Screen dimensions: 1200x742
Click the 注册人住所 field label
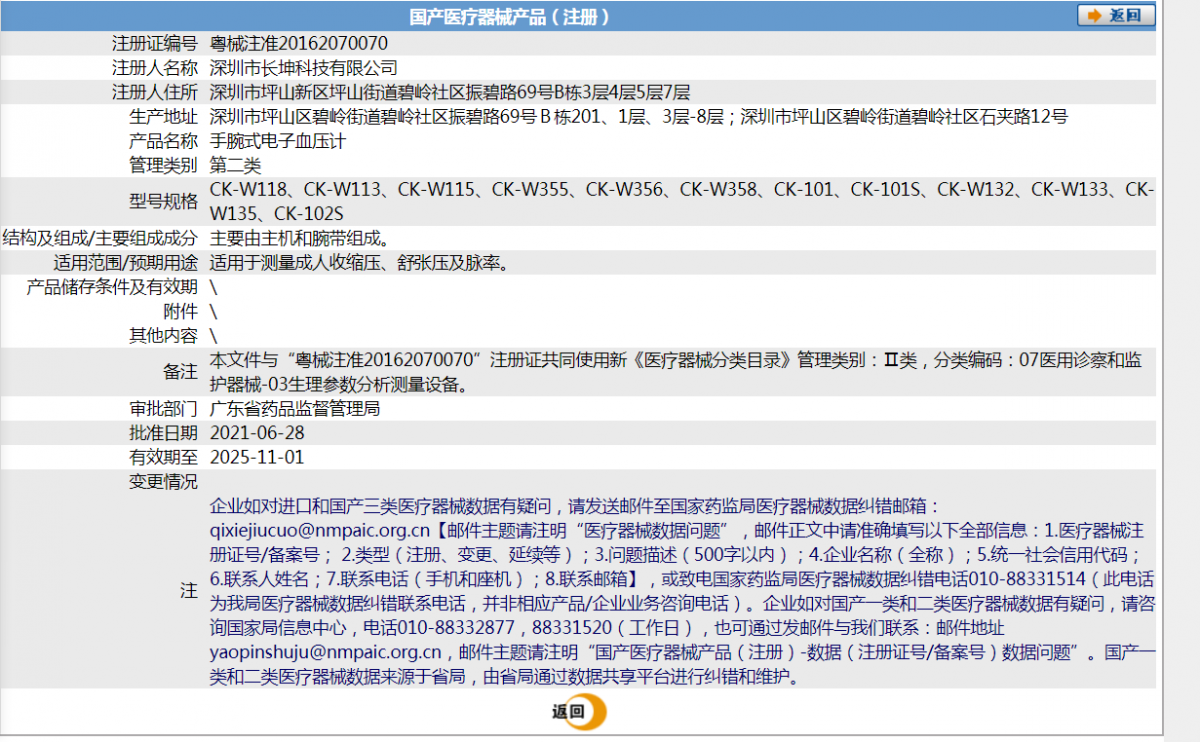(x=154, y=93)
